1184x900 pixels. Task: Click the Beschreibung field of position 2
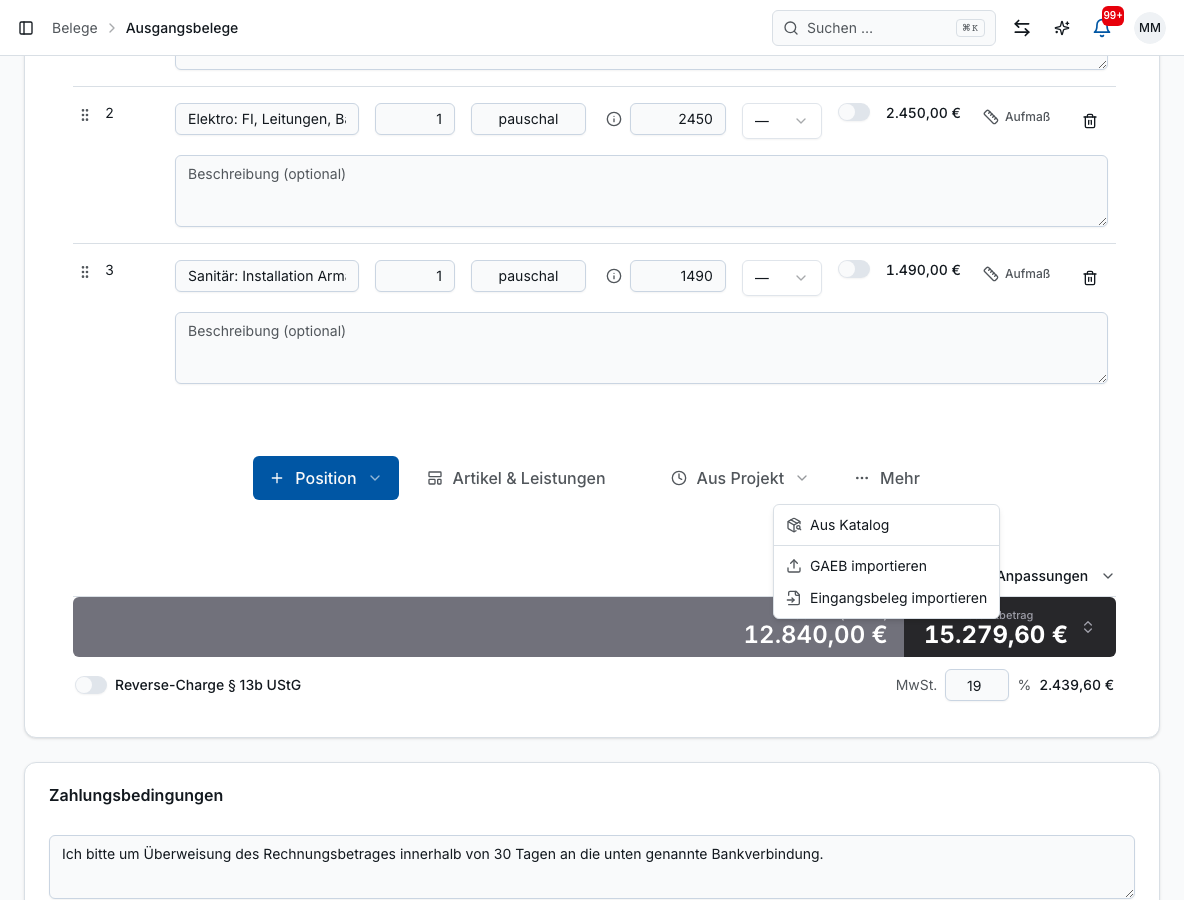coord(641,191)
